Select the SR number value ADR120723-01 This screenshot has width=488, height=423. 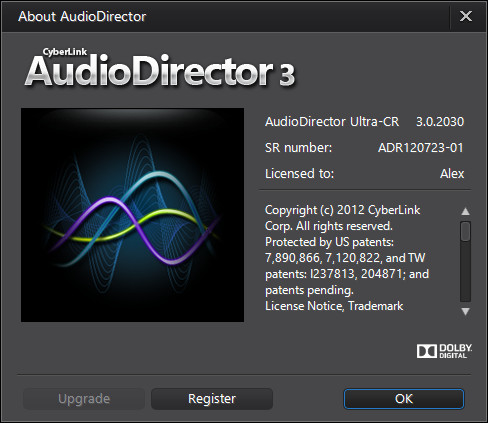(421, 148)
